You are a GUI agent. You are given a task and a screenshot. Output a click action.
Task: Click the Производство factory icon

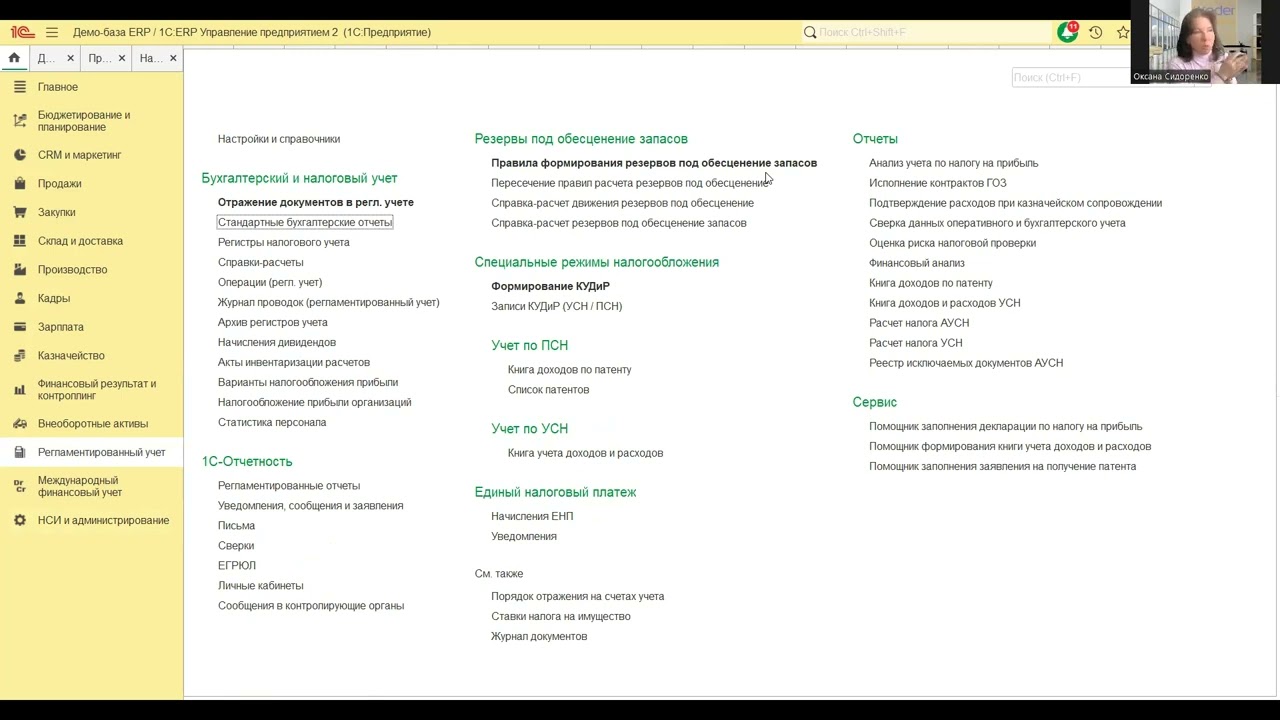coord(19,270)
